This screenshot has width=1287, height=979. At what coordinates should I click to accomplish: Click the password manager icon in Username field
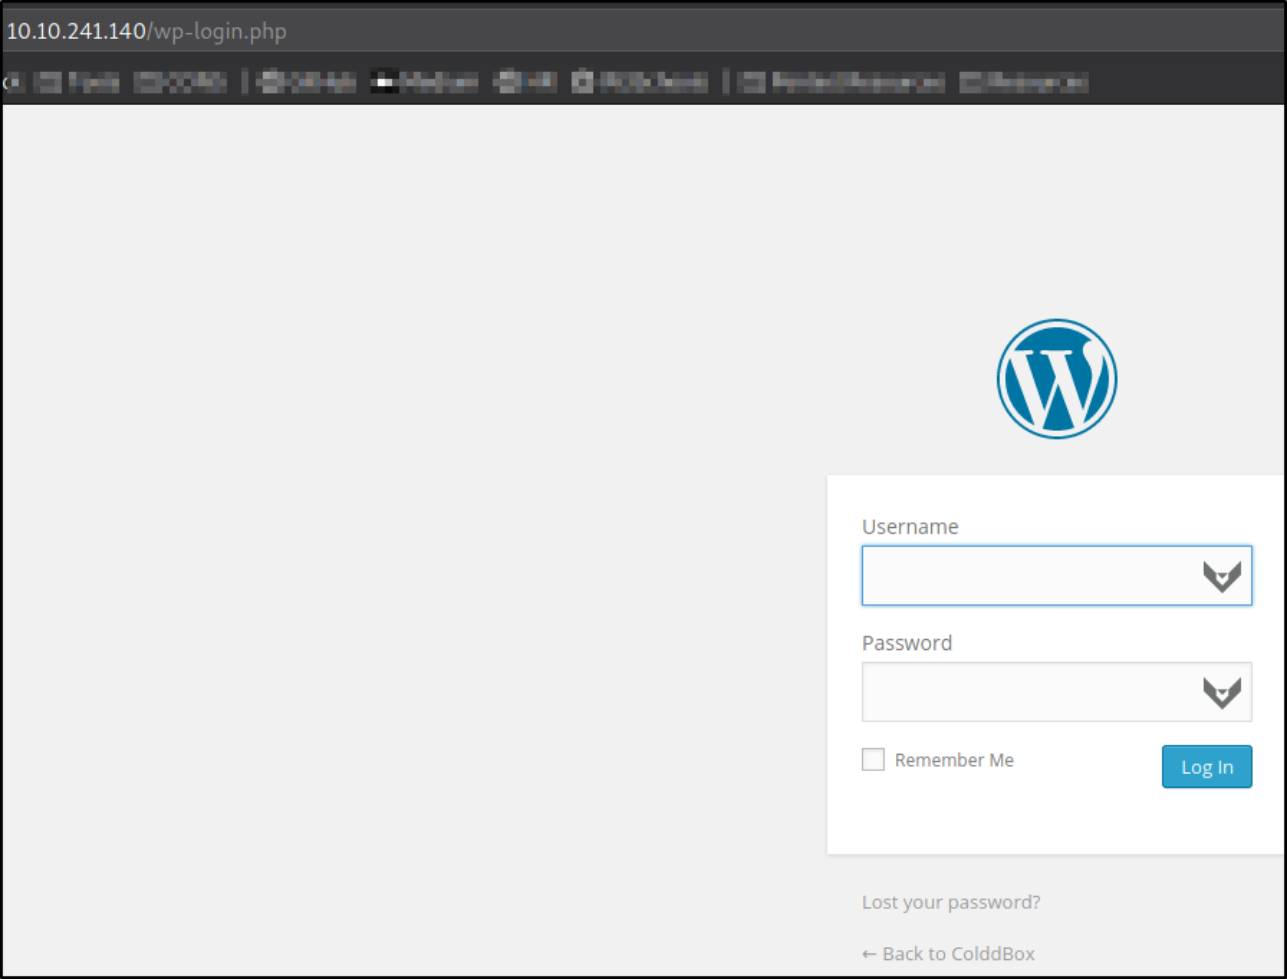(x=1221, y=576)
